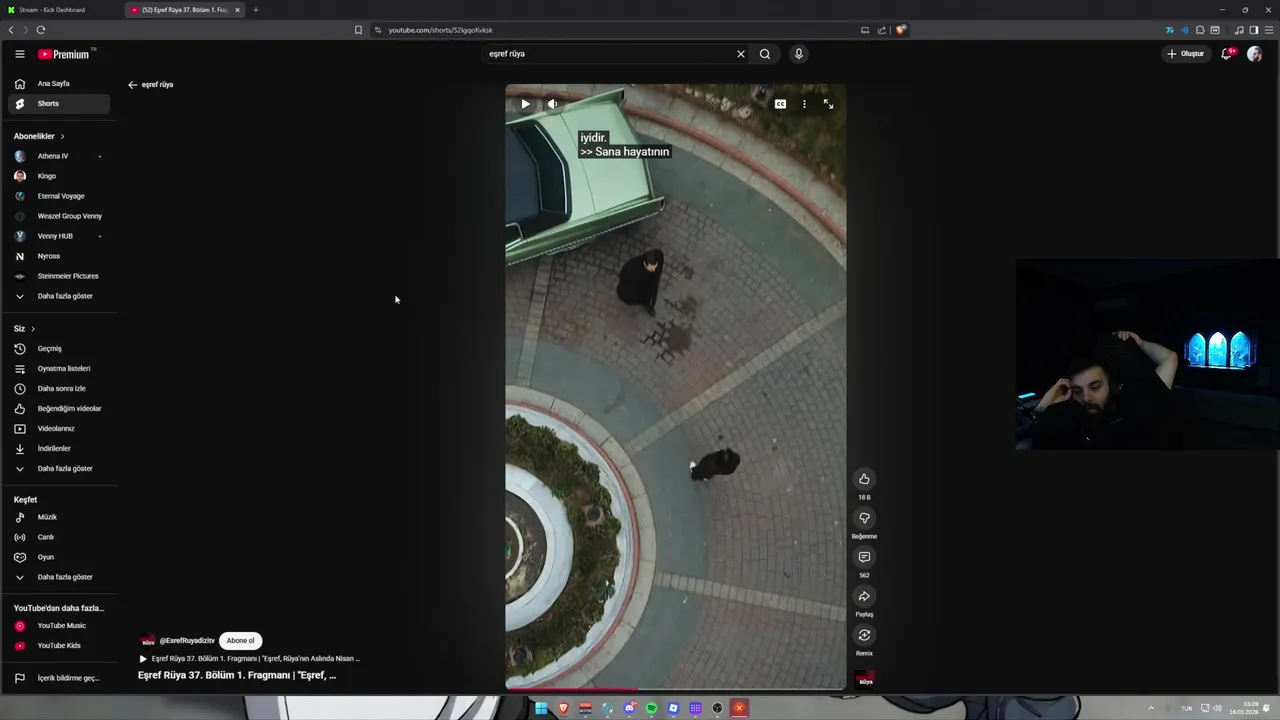Open the Windows Start menu
This screenshot has width=1280, height=720.
541,708
